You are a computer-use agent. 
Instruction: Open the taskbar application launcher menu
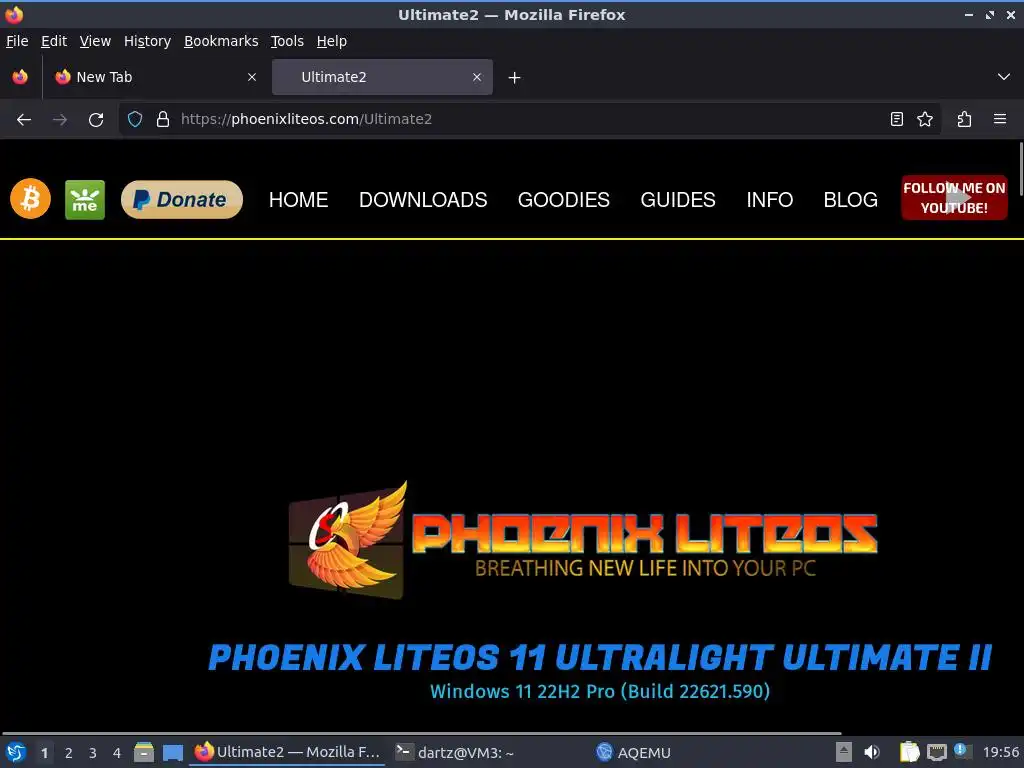pyautogui.click(x=16, y=752)
